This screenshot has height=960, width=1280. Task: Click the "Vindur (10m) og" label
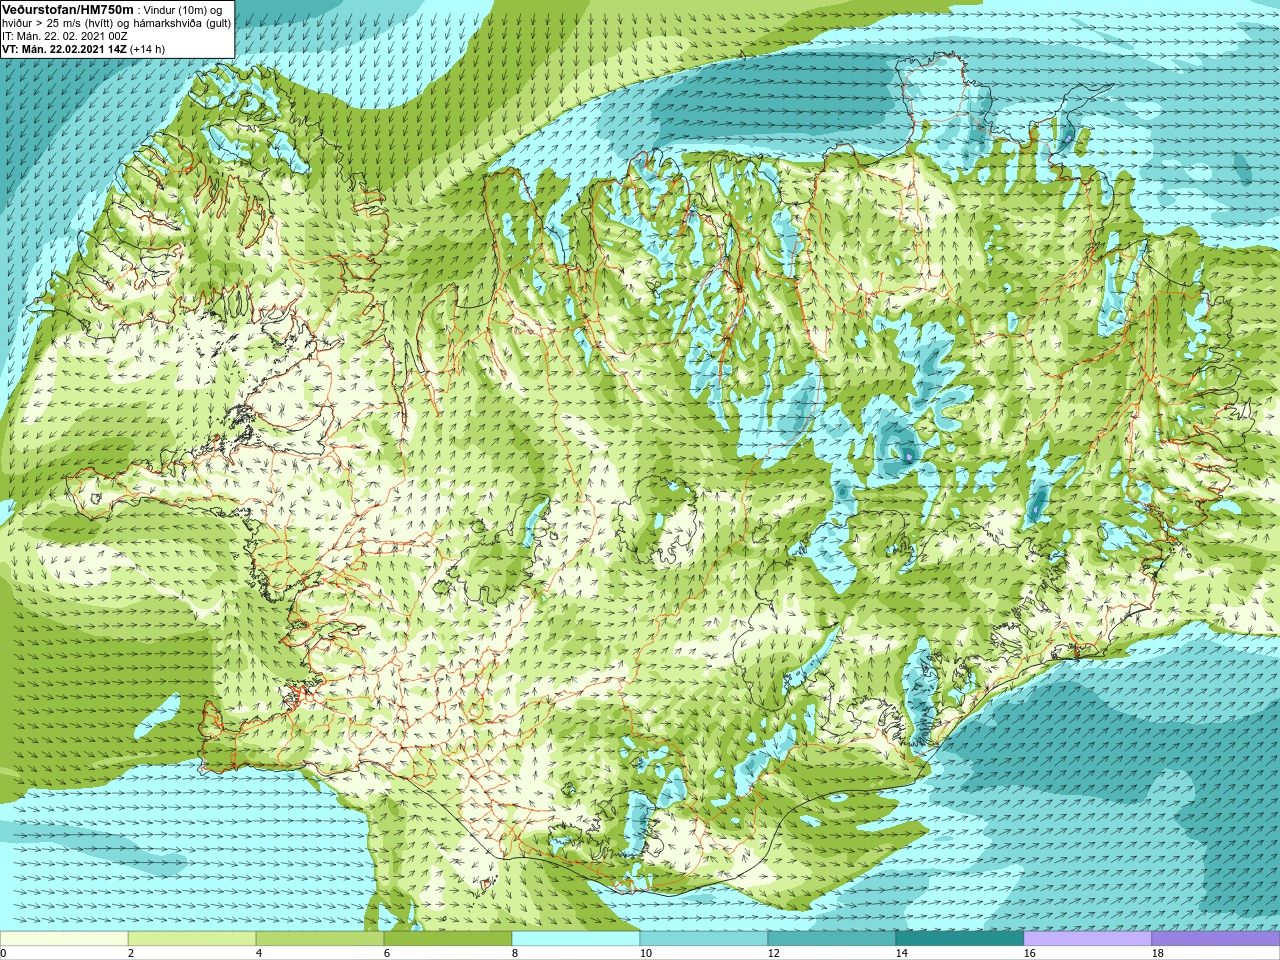pyautogui.click(x=183, y=9)
